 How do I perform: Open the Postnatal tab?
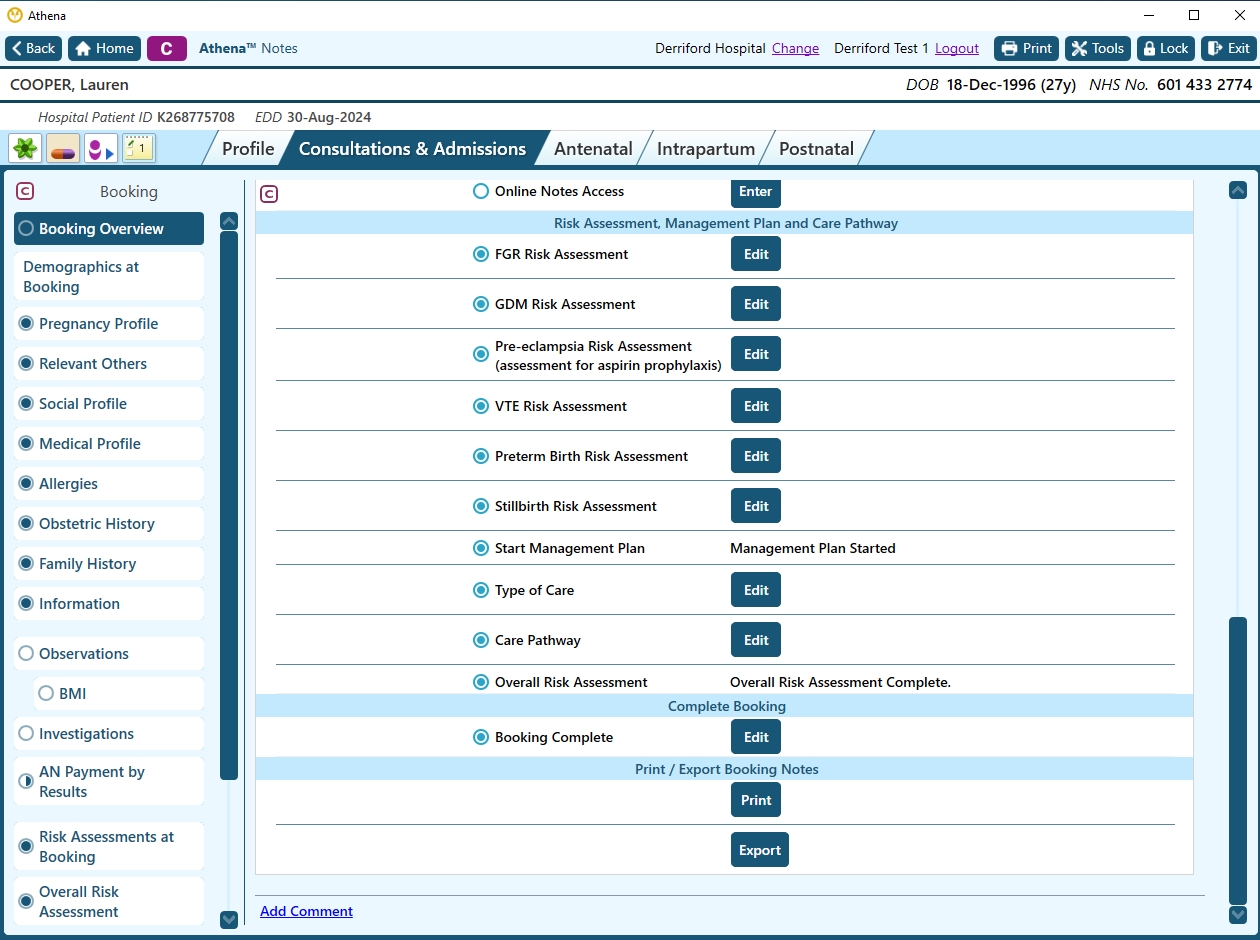(816, 148)
